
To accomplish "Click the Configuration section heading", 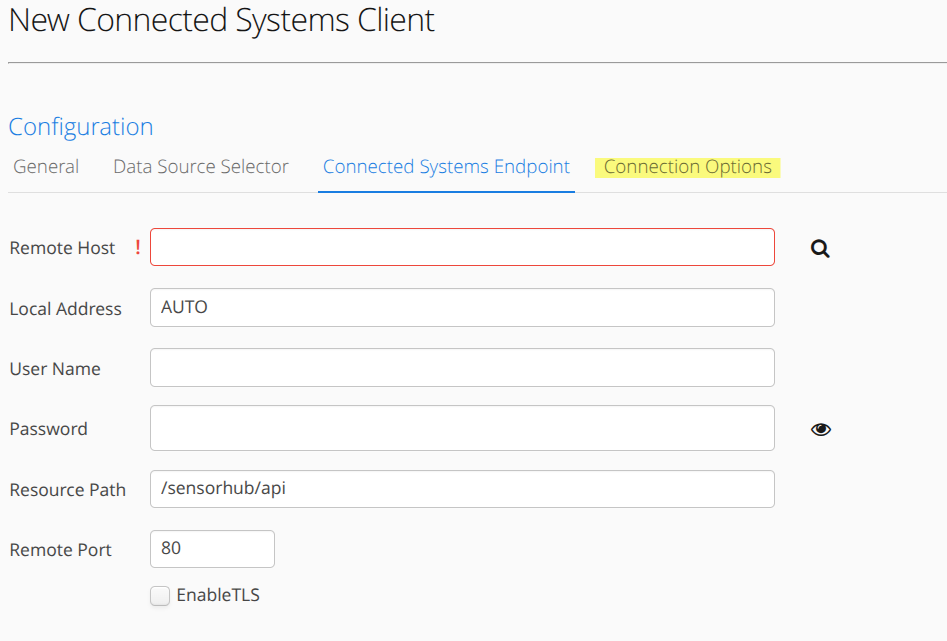I will pyautogui.click(x=81, y=127).
